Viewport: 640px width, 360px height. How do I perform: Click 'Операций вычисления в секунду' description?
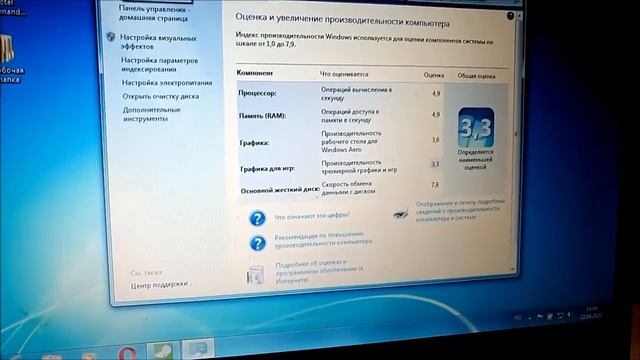tap(356, 94)
